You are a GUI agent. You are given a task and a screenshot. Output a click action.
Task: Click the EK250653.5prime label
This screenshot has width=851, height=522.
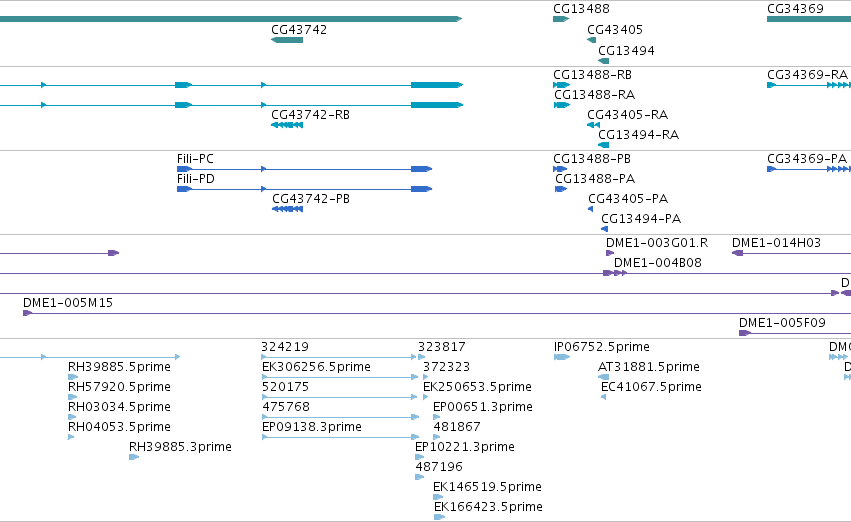(x=478, y=387)
